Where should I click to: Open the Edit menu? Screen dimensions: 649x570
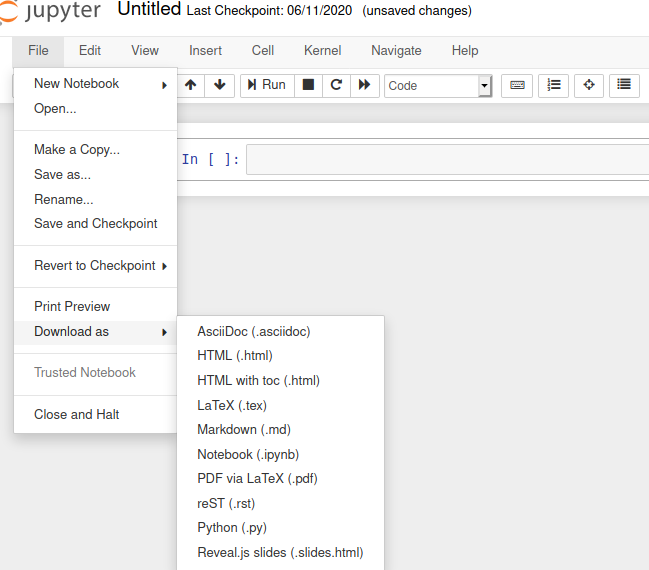coord(90,51)
